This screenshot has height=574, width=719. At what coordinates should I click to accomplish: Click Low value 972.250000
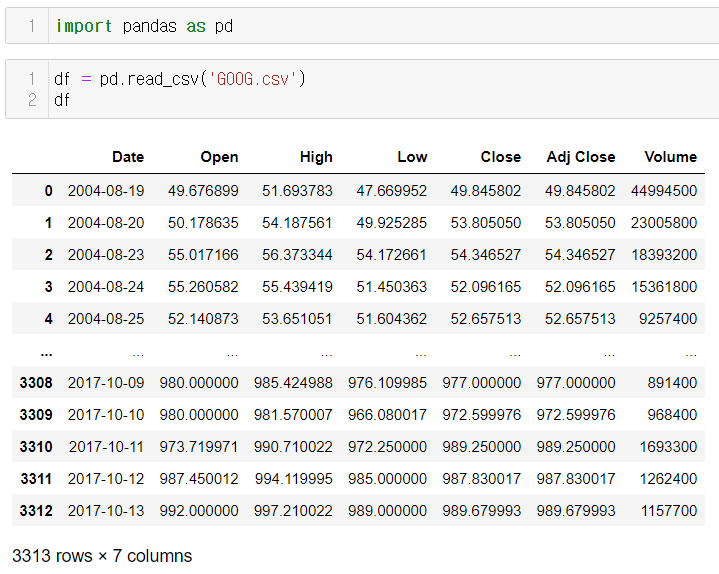pos(387,447)
